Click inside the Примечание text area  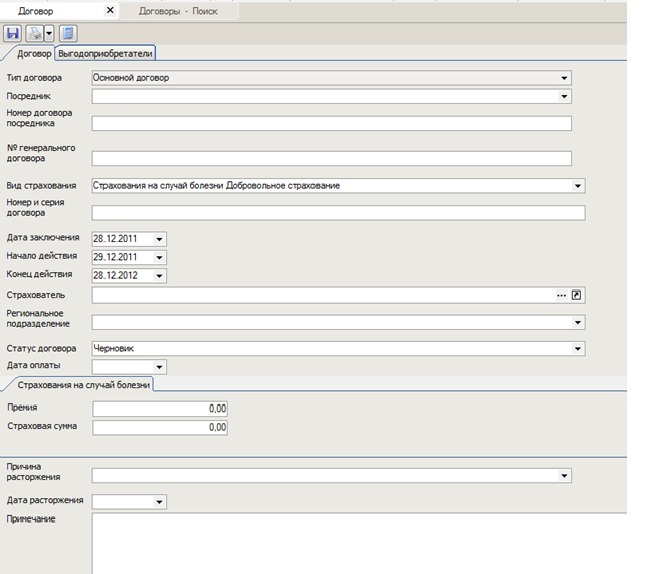[358, 543]
